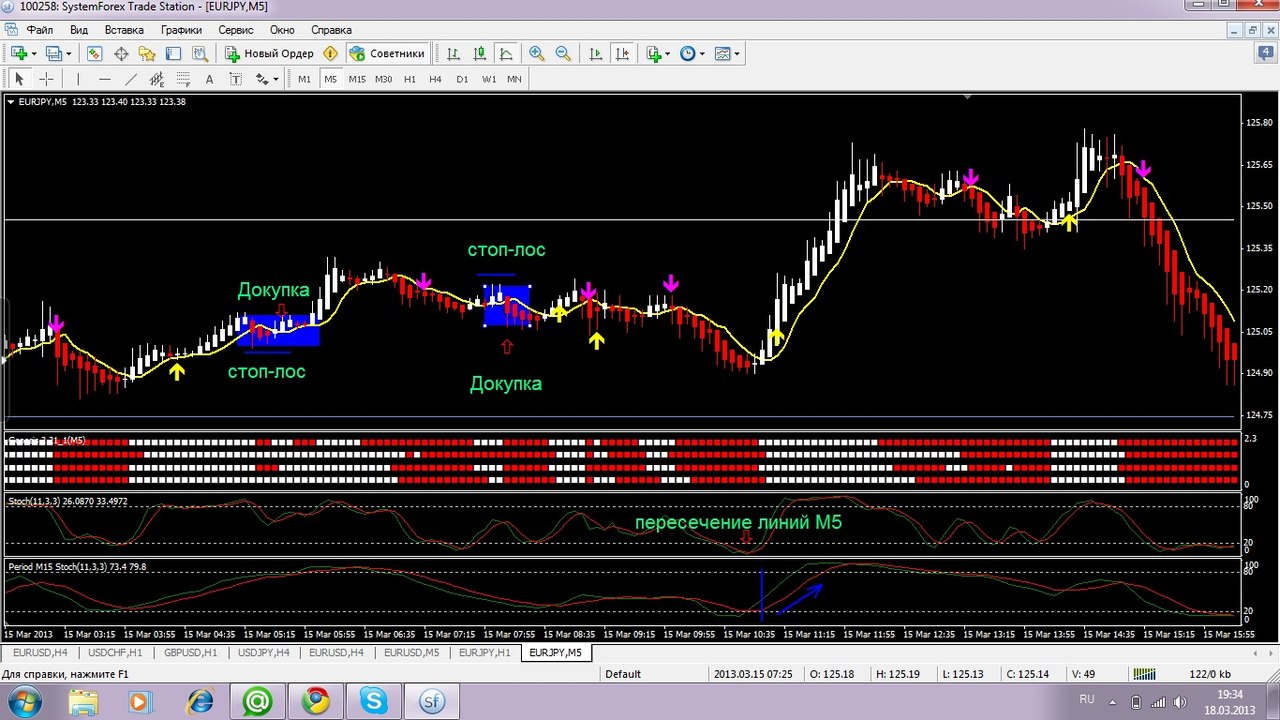Viewport: 1280px width, 720px height.
Task: Toggle the Советники expert advisors button
Action: coord(388,53)
